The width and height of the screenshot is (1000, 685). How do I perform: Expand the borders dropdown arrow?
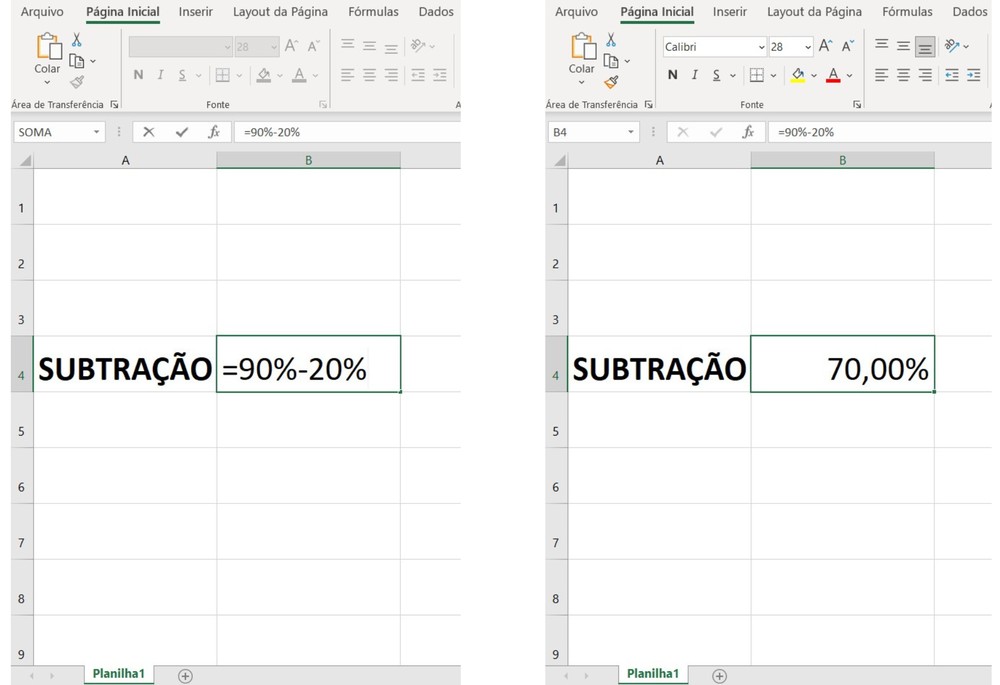point(773,74)
